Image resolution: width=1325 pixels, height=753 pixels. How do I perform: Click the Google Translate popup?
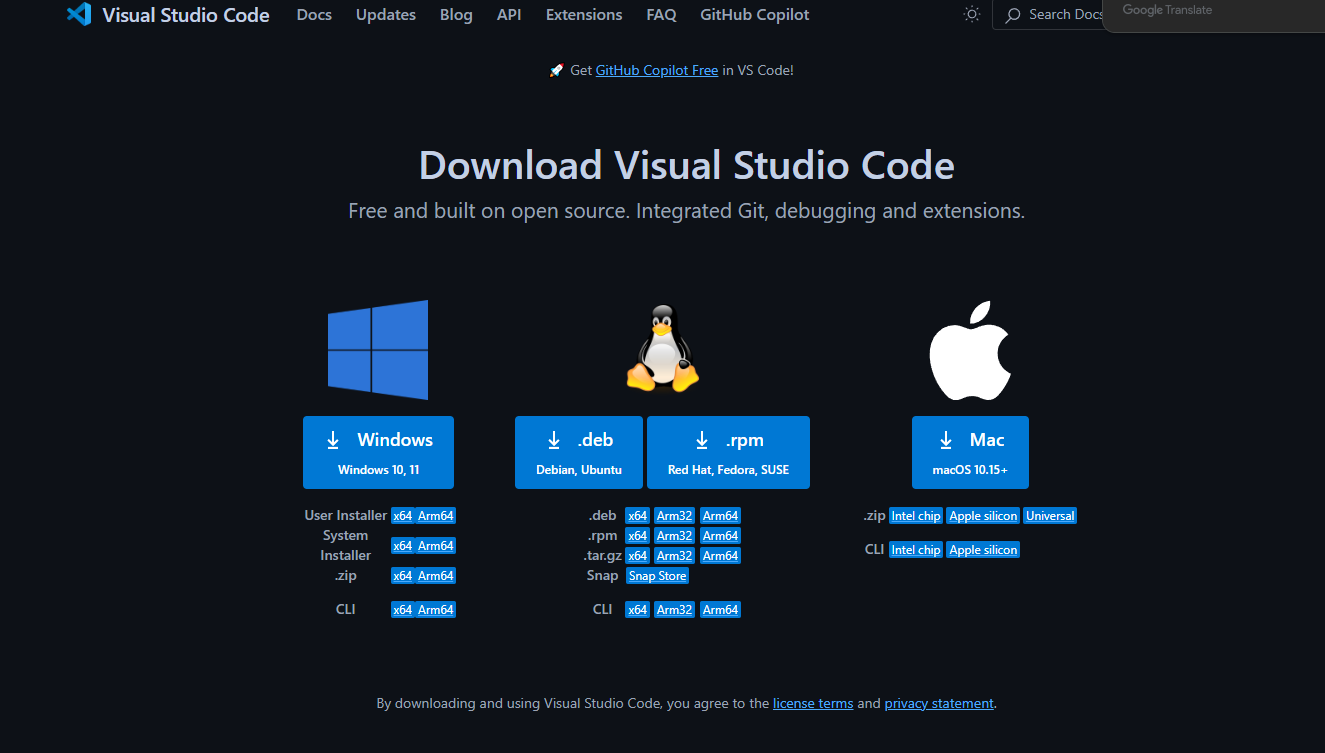tap(1214, 16)
